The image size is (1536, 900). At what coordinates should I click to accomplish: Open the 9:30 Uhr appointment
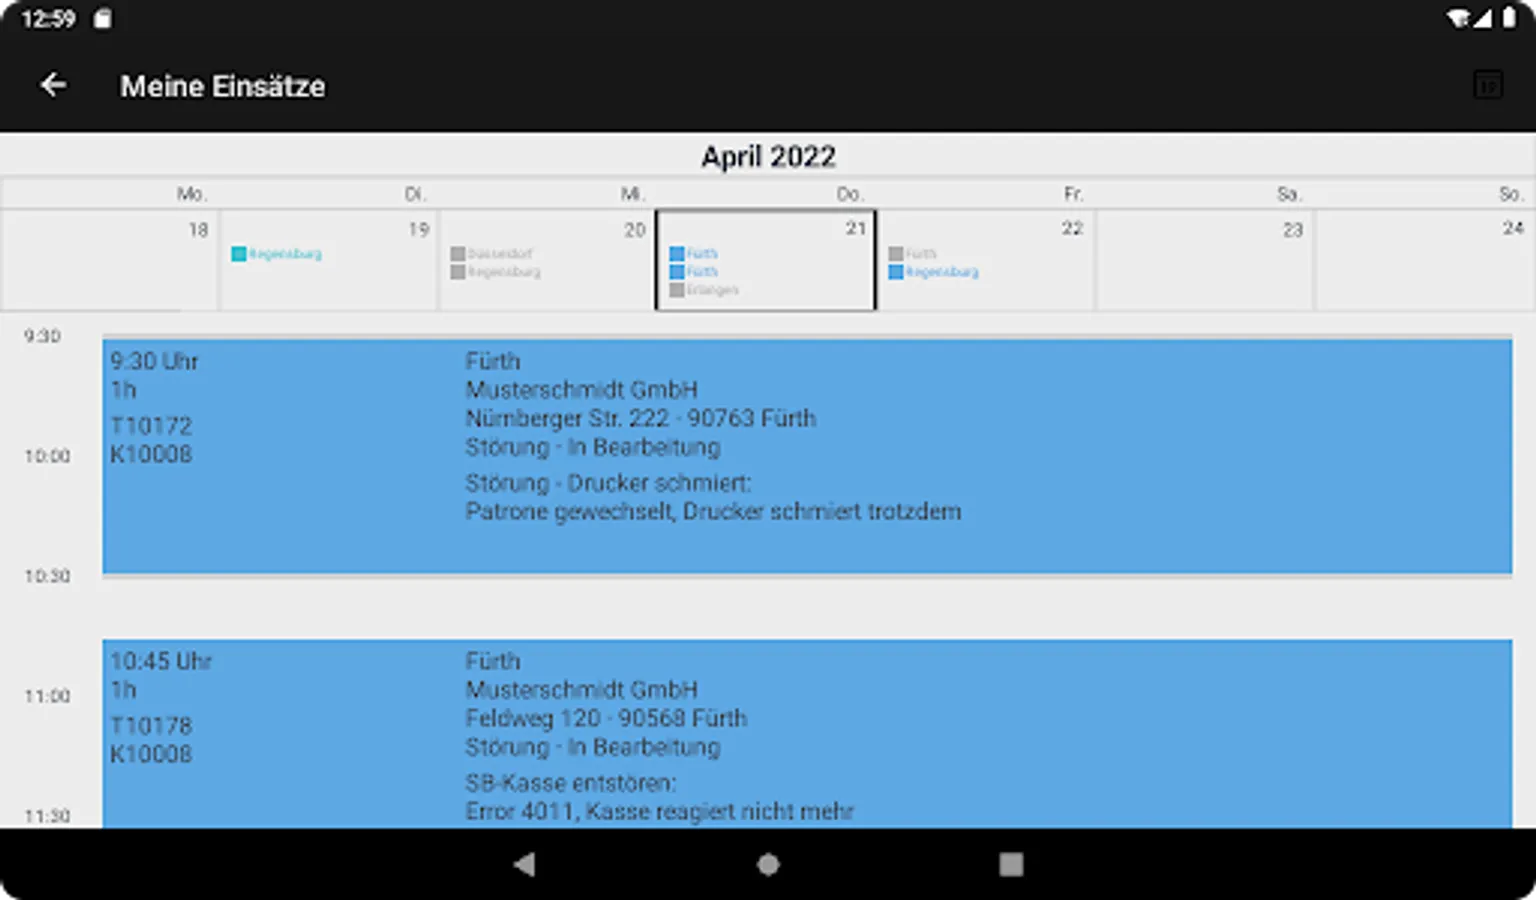click(x=807, y=457)
